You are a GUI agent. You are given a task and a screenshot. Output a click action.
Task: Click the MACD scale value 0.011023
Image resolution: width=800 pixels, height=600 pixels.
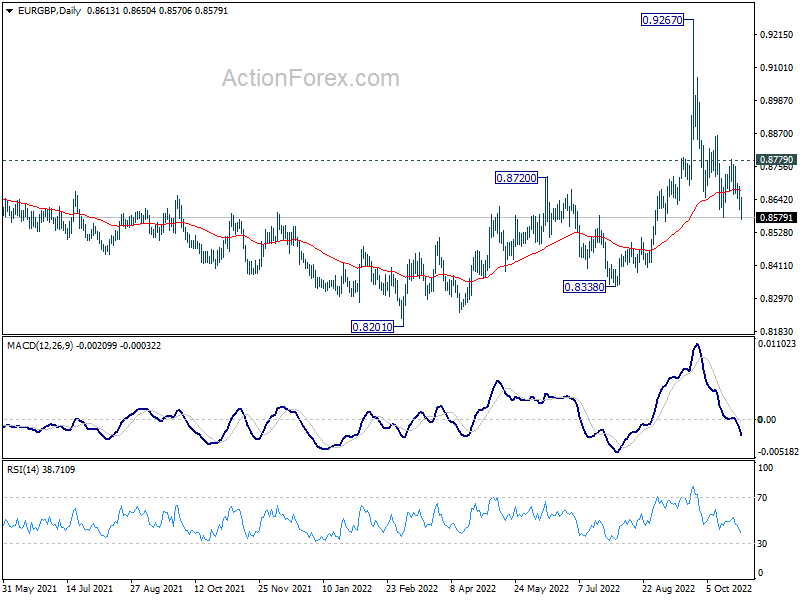coord(777,344)
